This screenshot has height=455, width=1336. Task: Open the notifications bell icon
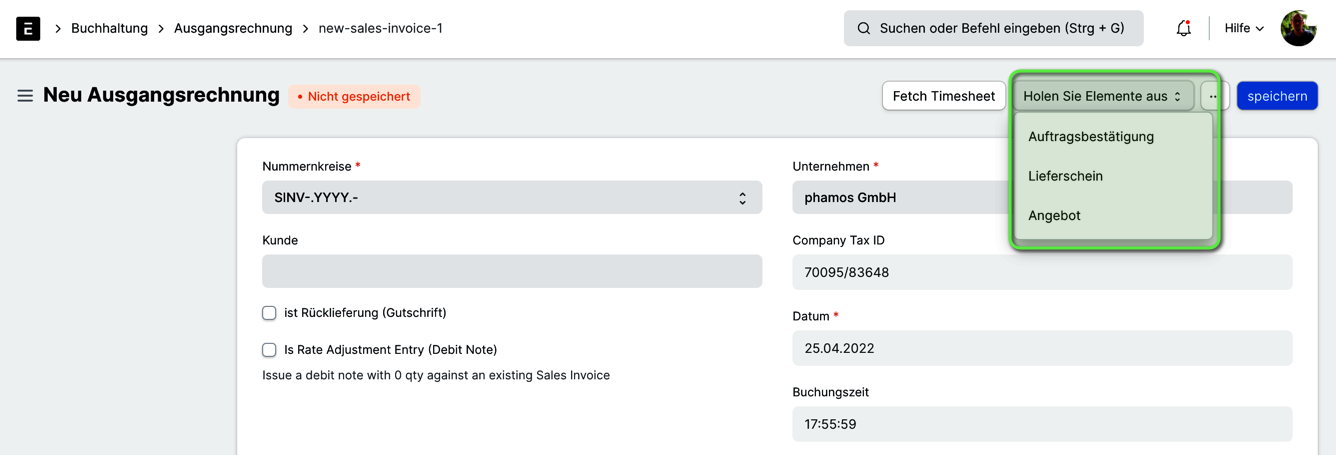1183,28
